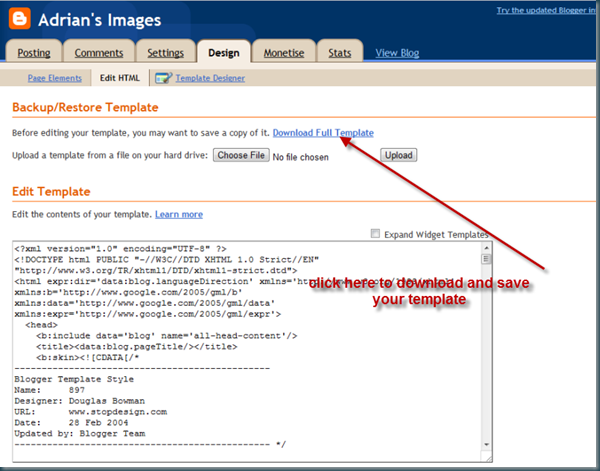Select the Edit HTML sub-tab

[x=120, y=78]
